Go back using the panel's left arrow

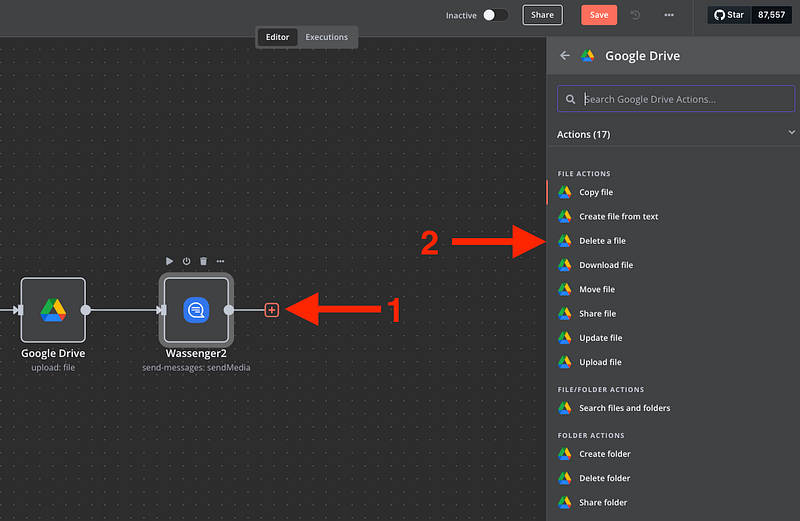565,56
